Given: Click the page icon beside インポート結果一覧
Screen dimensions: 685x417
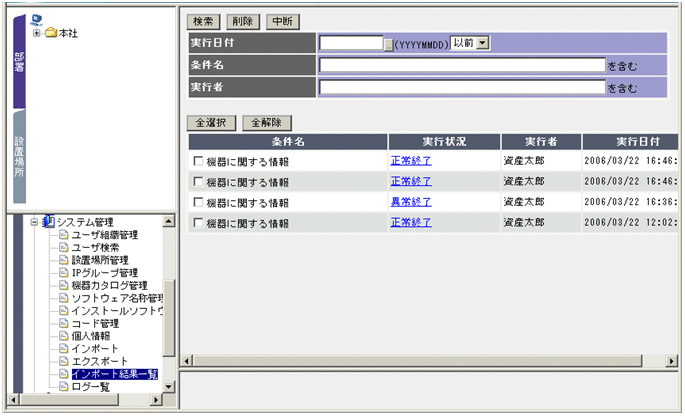Looking at the screenshot, I should coord(64,374).
